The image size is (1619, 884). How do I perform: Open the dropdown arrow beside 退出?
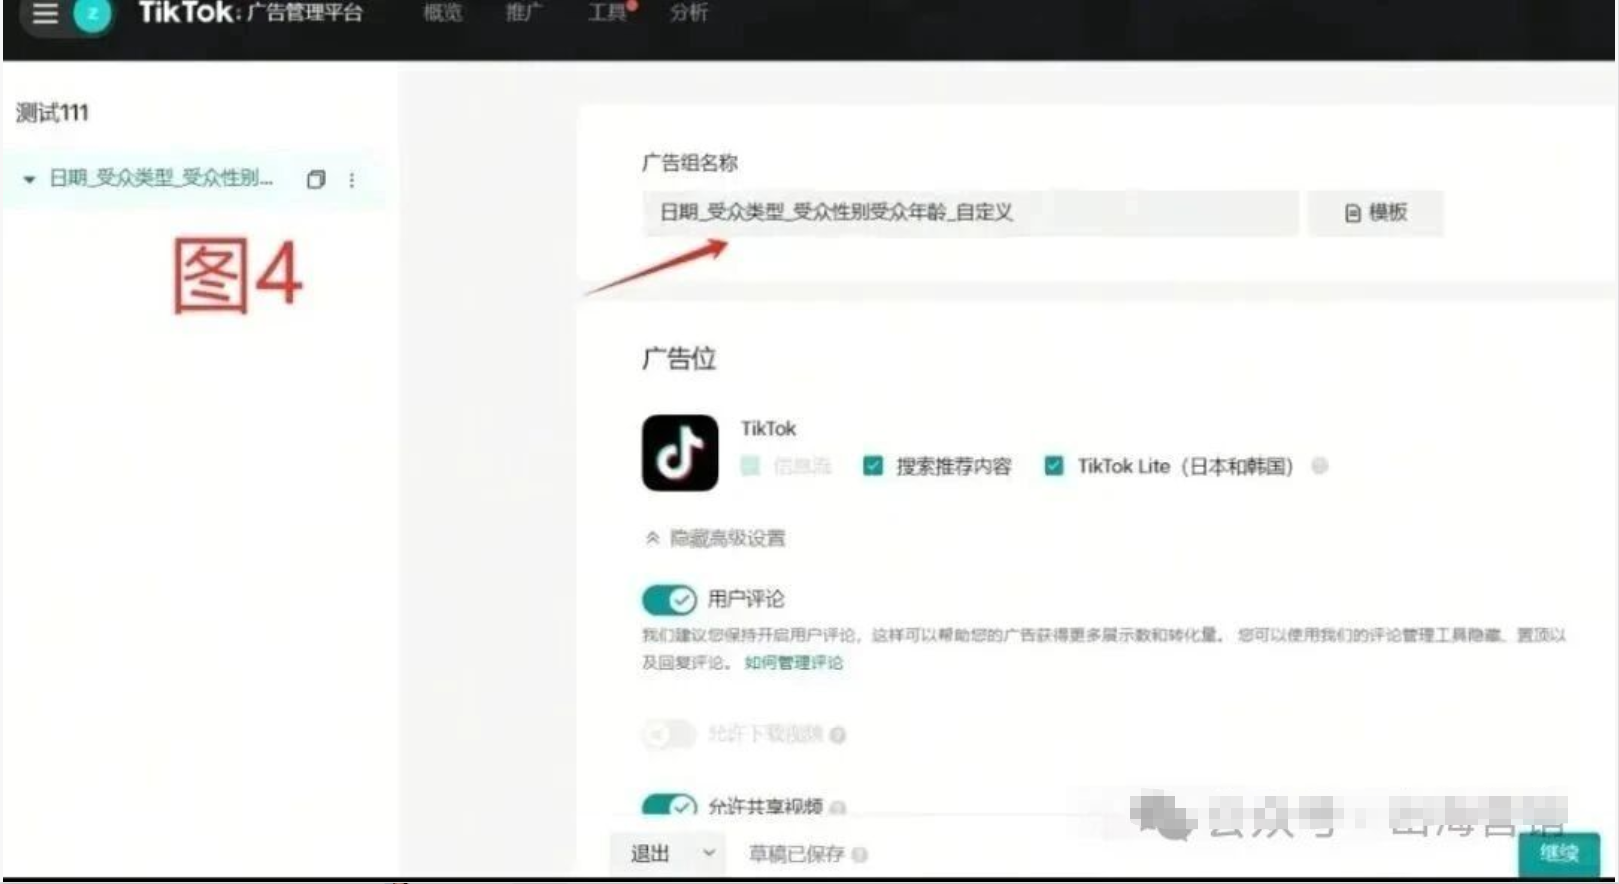click(x=709, y=854)
